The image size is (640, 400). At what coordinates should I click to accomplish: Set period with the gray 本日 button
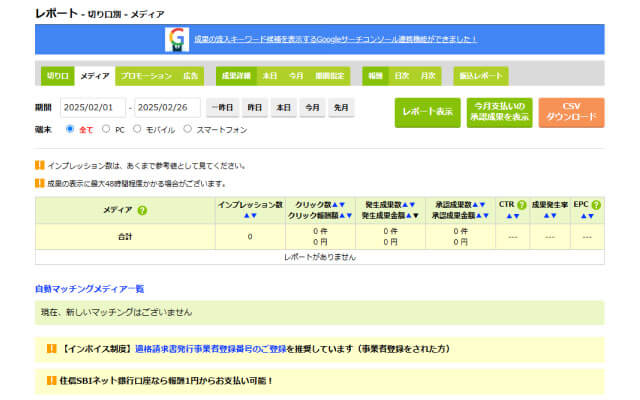point(284,108)
